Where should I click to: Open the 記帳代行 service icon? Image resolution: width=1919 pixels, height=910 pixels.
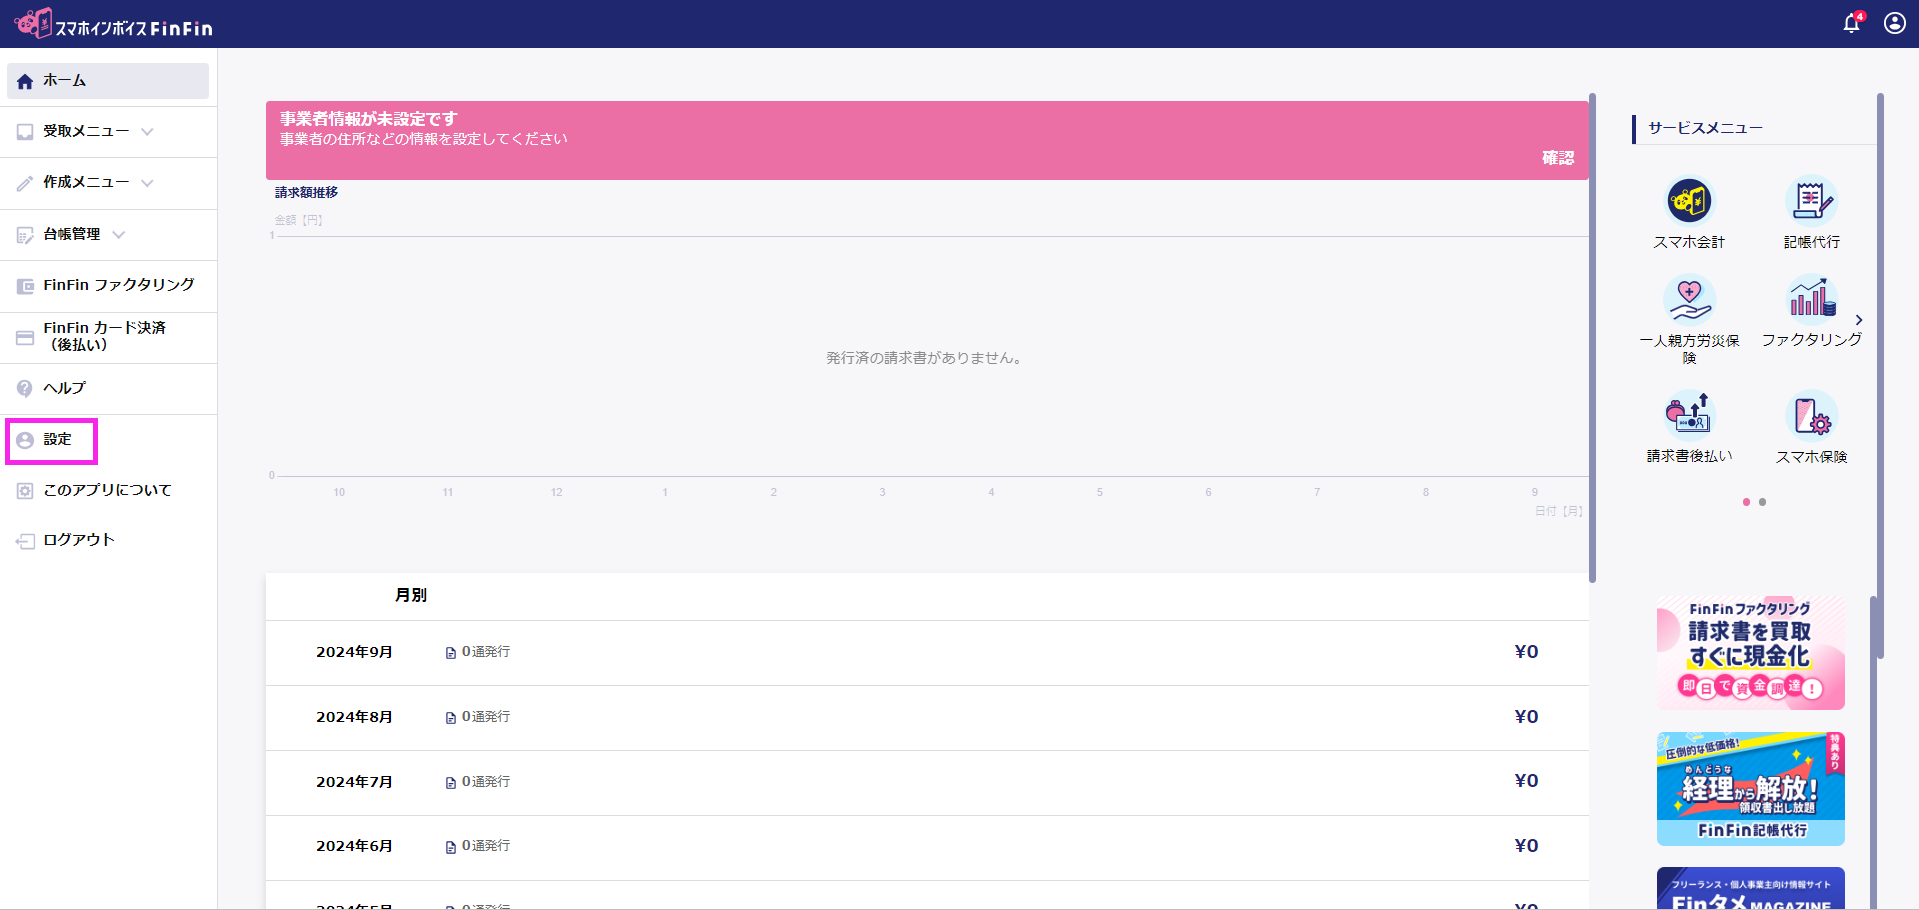tap(1811, 200)
